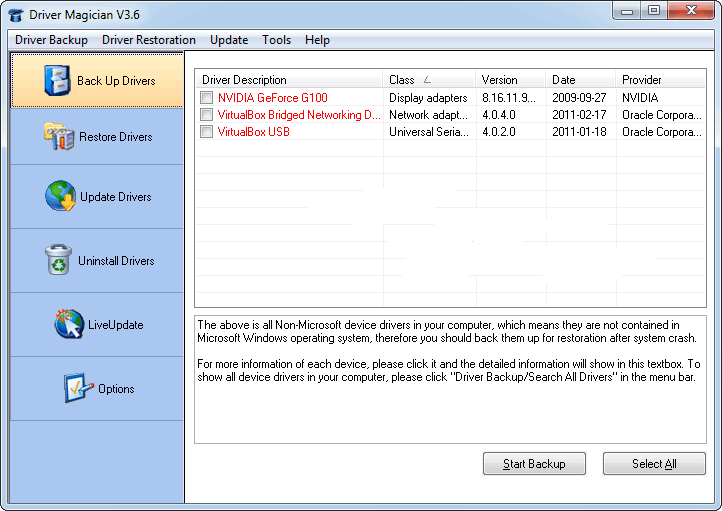Maximize the Driver Magician window
Screen dimensions: 722x511
click(654, 11)
